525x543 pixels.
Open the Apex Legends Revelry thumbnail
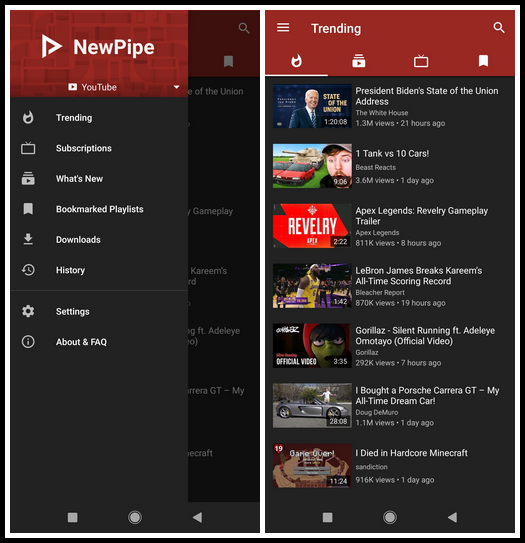click(x=312, y=226)
